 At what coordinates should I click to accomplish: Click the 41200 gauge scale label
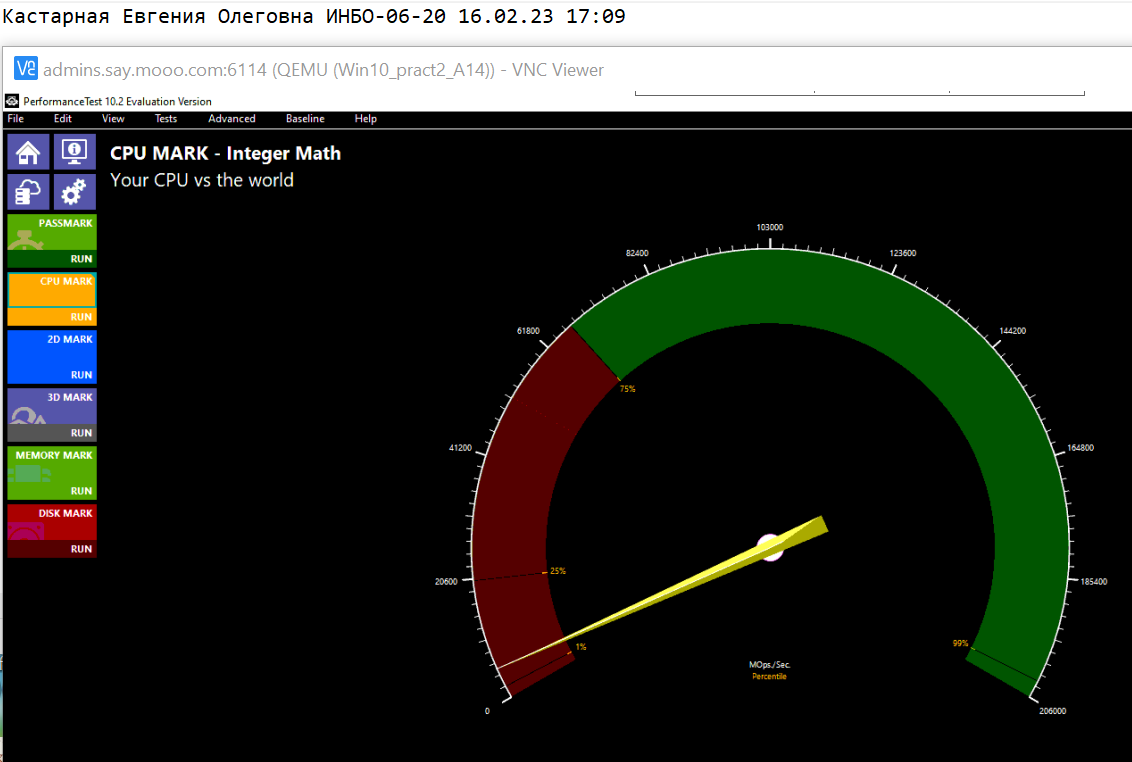(x=460, y=448)
